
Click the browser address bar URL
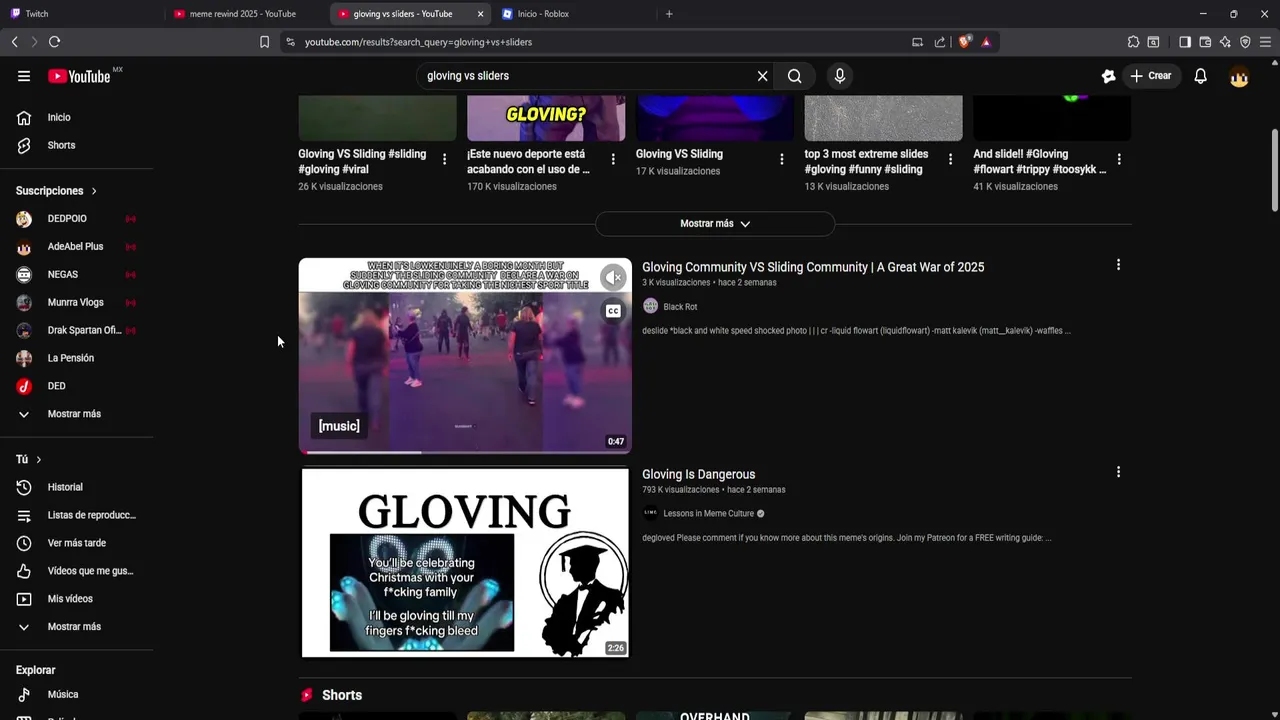[x=418, y=42]
